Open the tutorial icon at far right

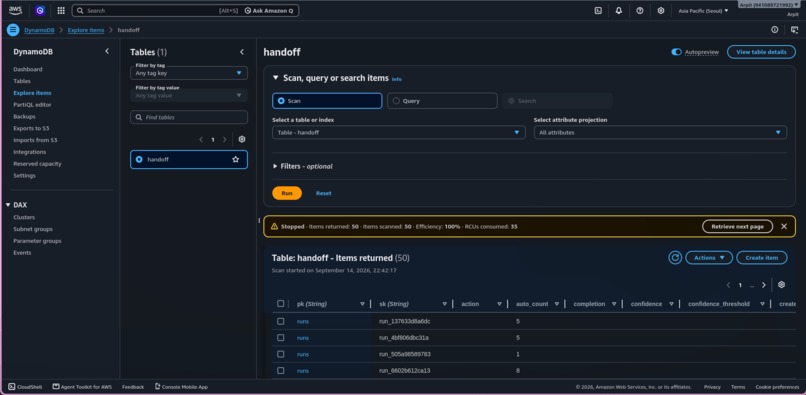(x=795, y=30)
